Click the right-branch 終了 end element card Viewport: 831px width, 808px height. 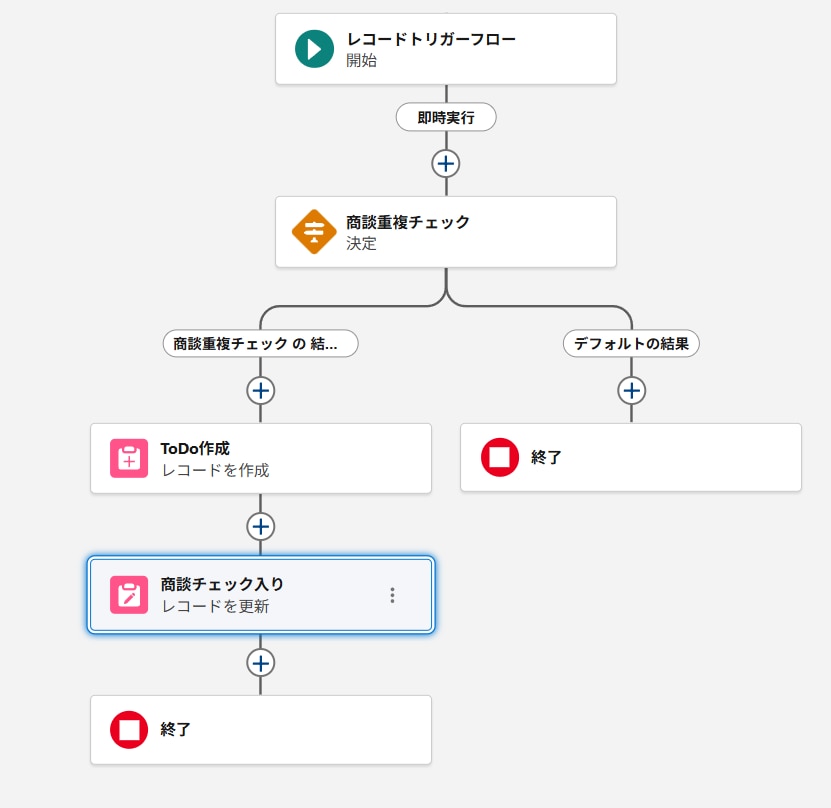pos(630,456)
